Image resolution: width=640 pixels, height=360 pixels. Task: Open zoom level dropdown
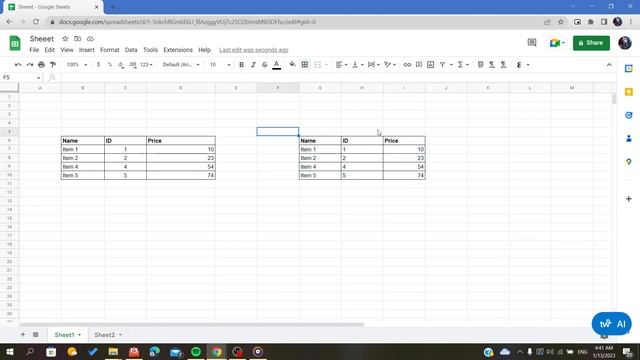click(x=77, y=64)
